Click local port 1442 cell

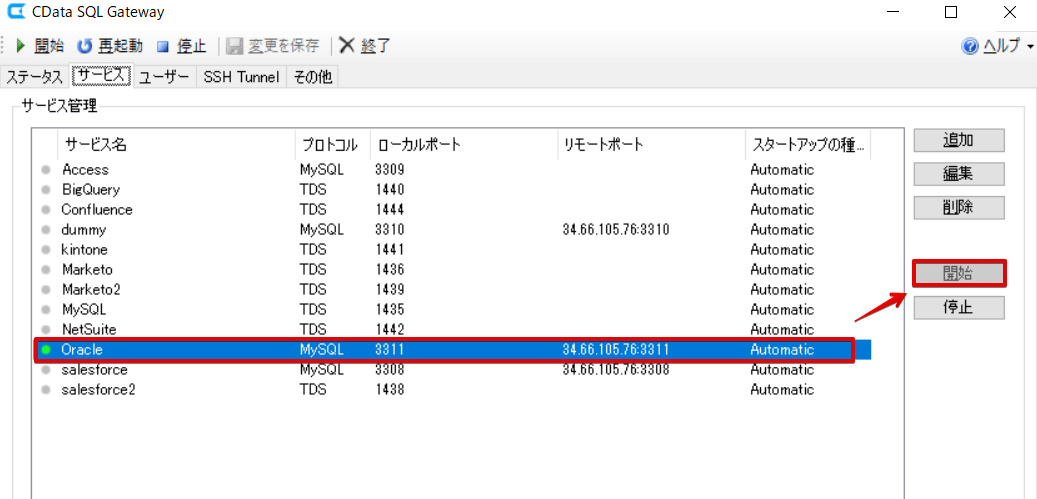tap(389, 329)
